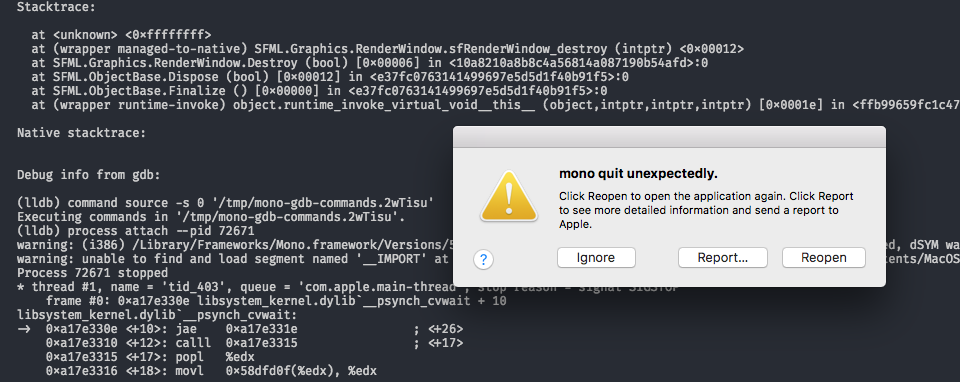The image size is (960, 382).
Task: Click the SFML.ObjectBase.Finalize stack frame line
Action: pyautogui.click(x=320, y=91)
